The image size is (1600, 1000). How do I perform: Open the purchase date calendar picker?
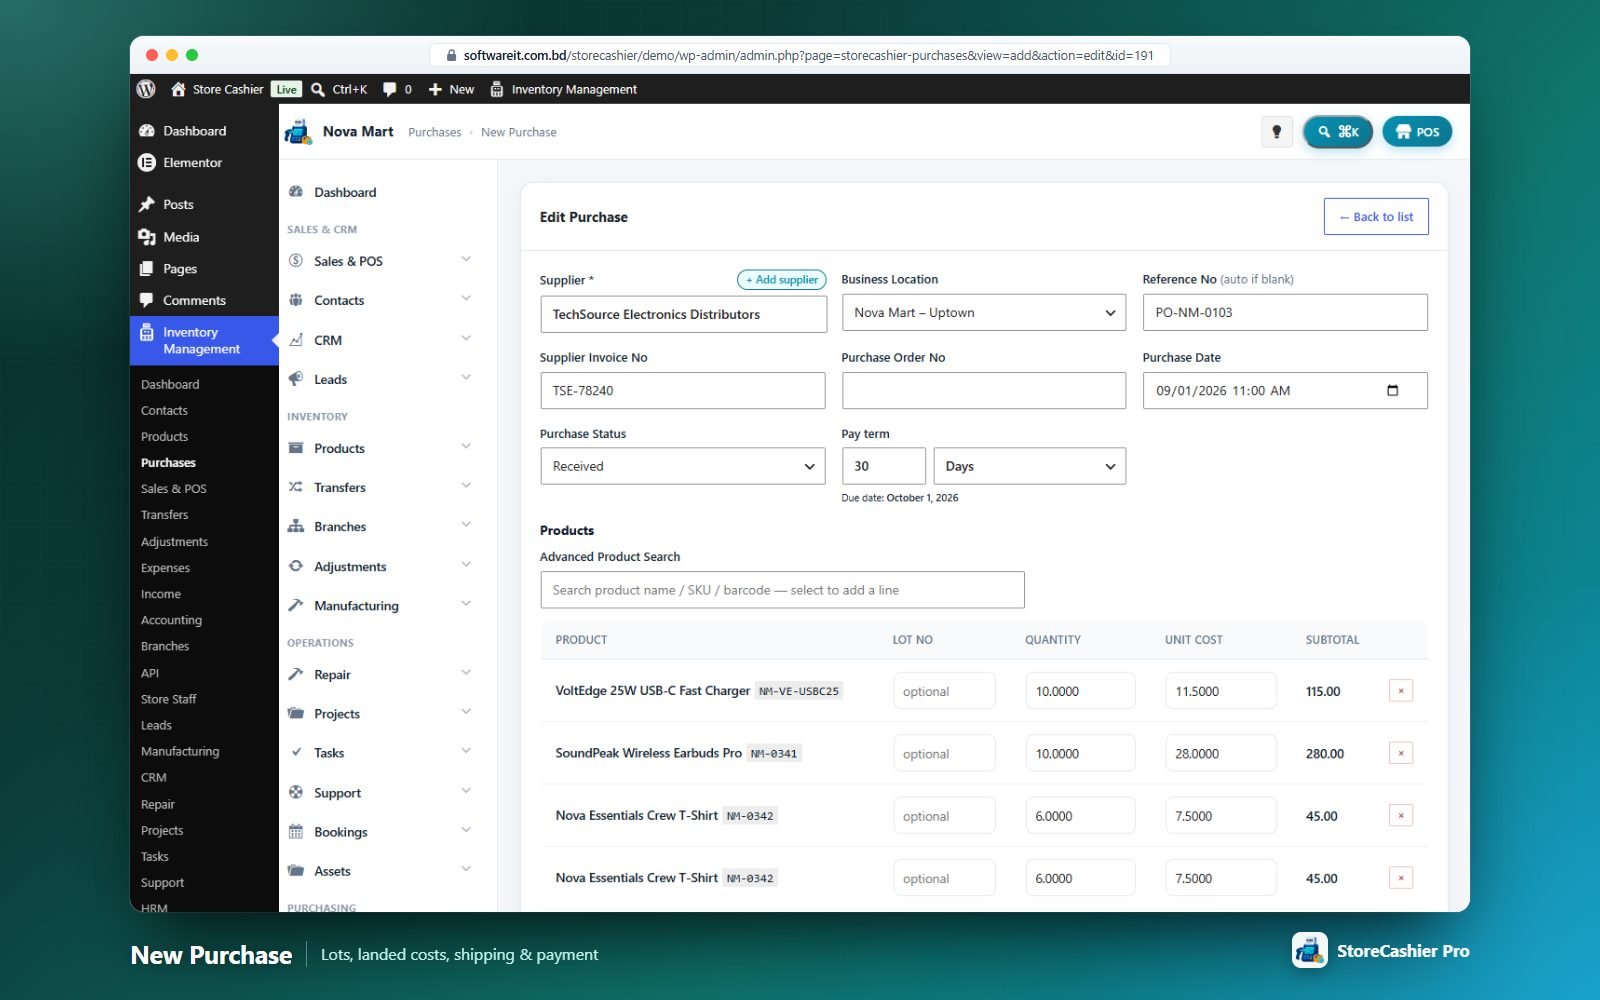1392,390
